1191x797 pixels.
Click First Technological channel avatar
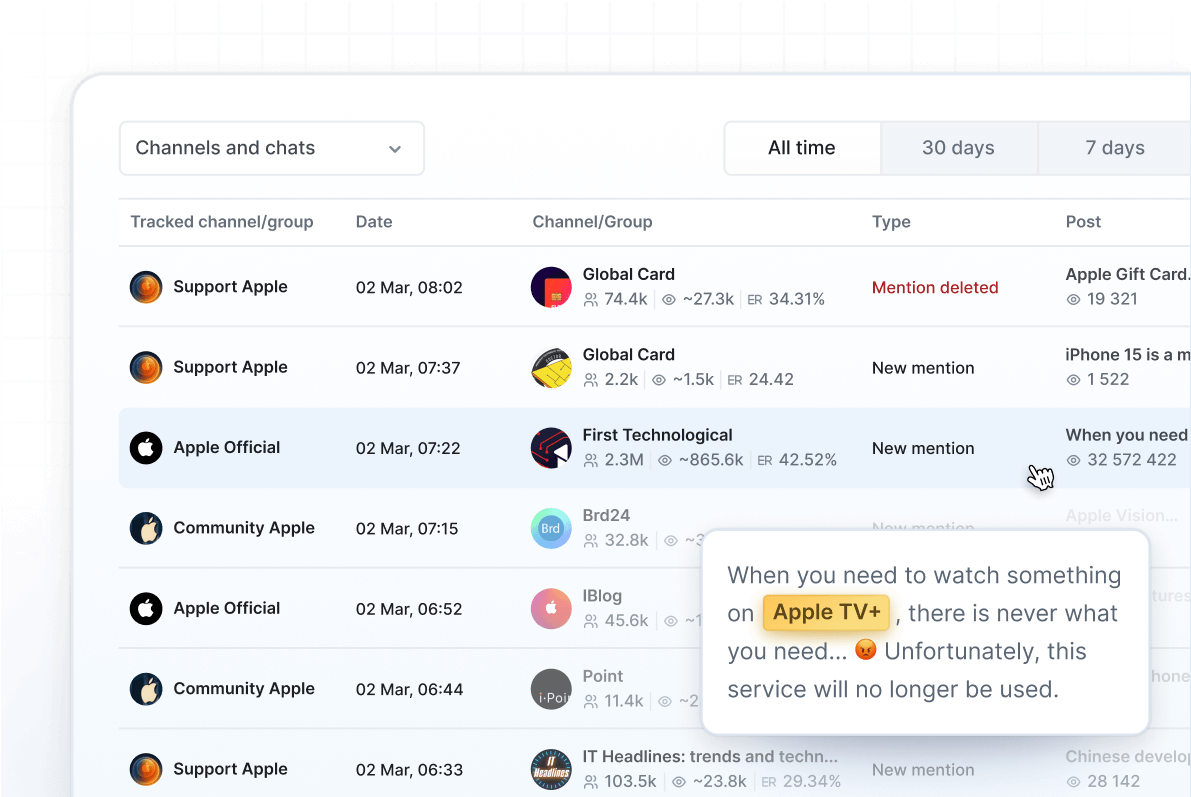551,448
